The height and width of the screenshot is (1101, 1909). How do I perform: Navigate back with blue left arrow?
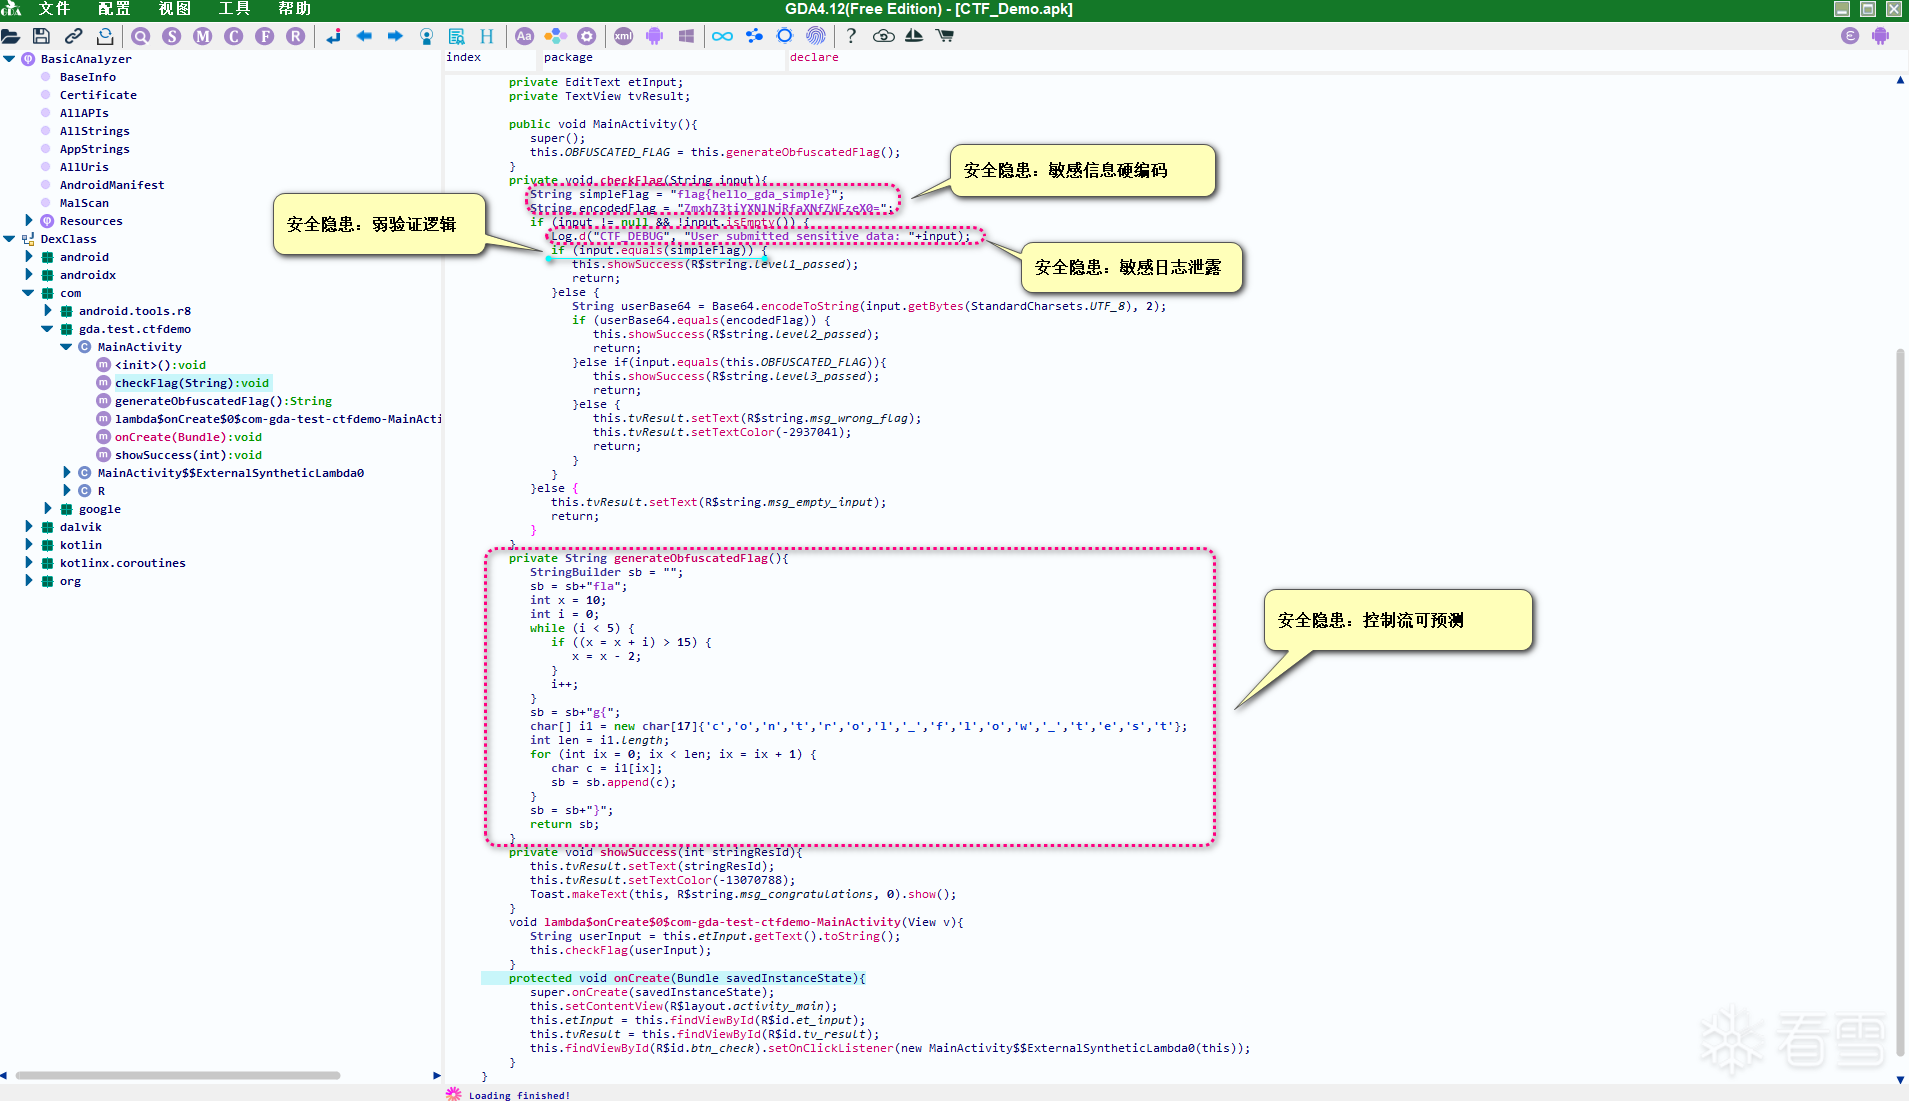click(x=364, y=36)
